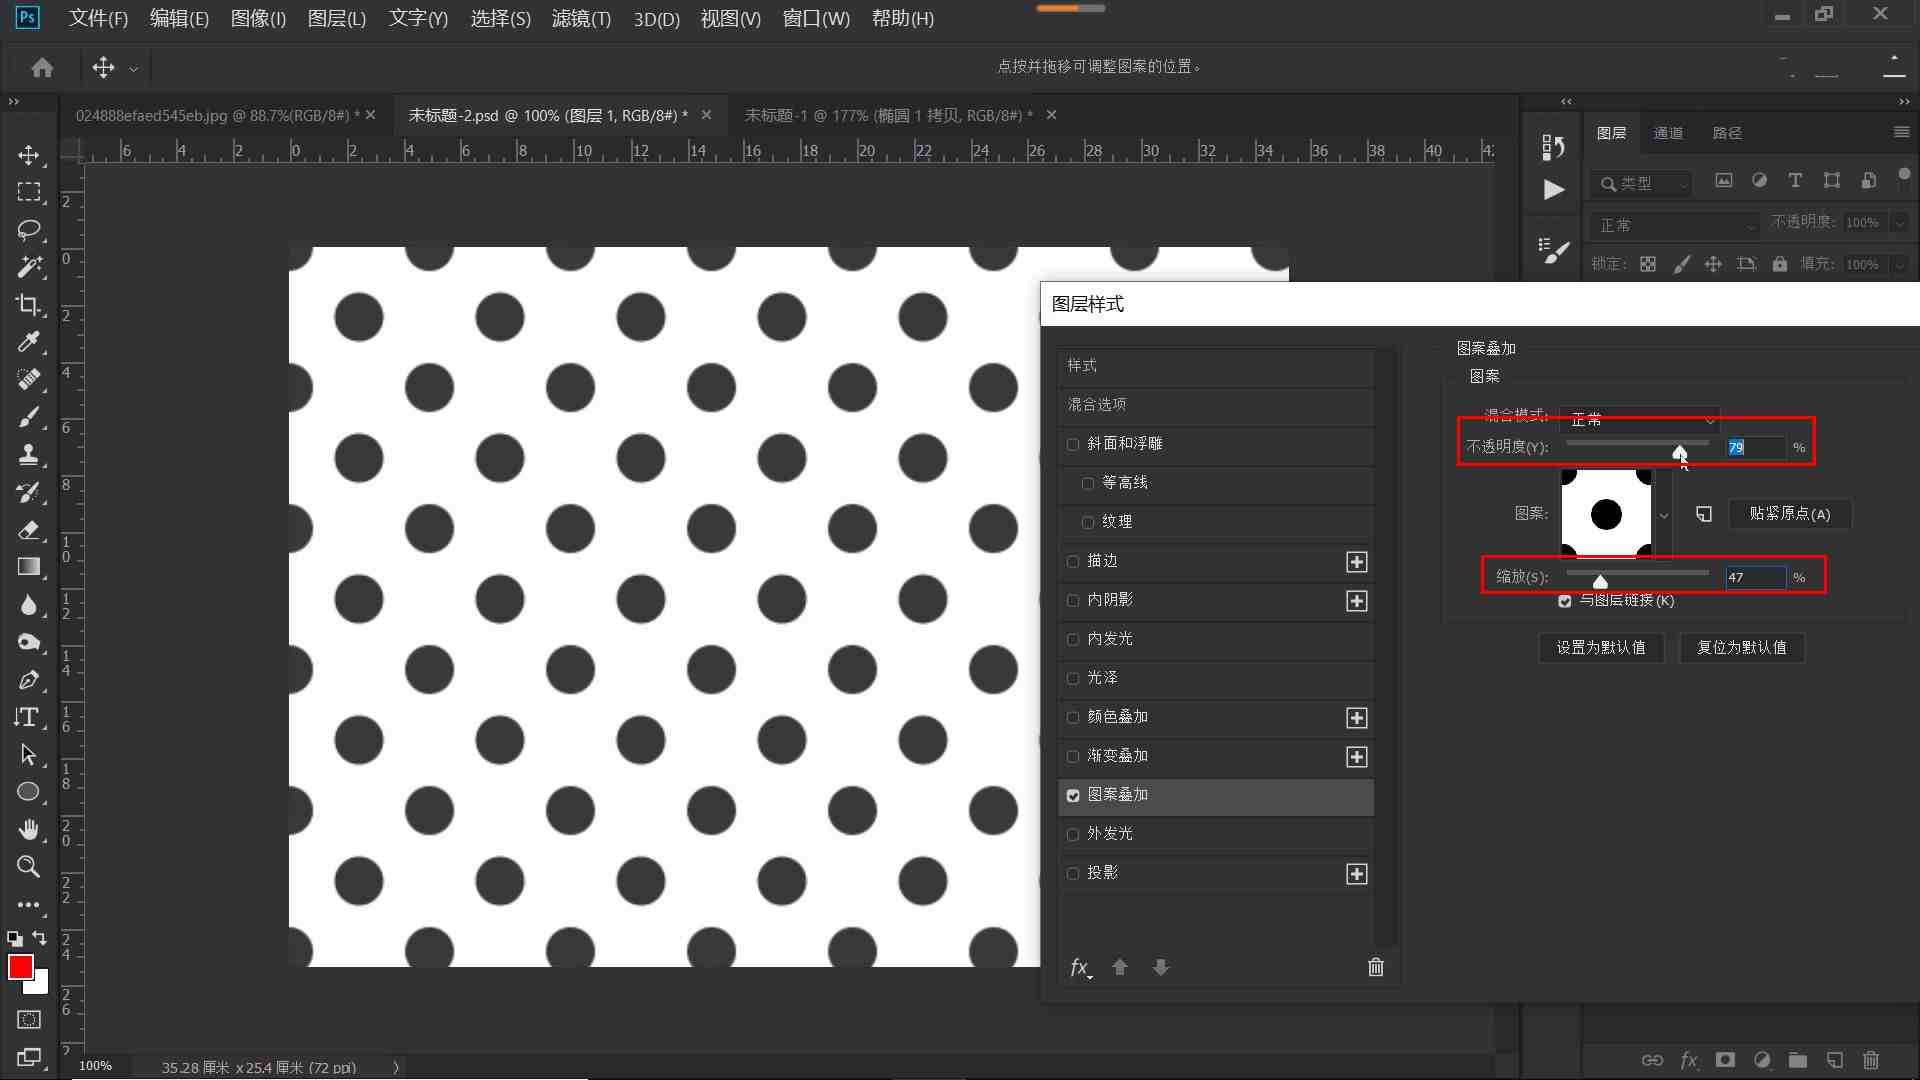Uncheck 图案叠加 checkbox

tap(1073, 795)
